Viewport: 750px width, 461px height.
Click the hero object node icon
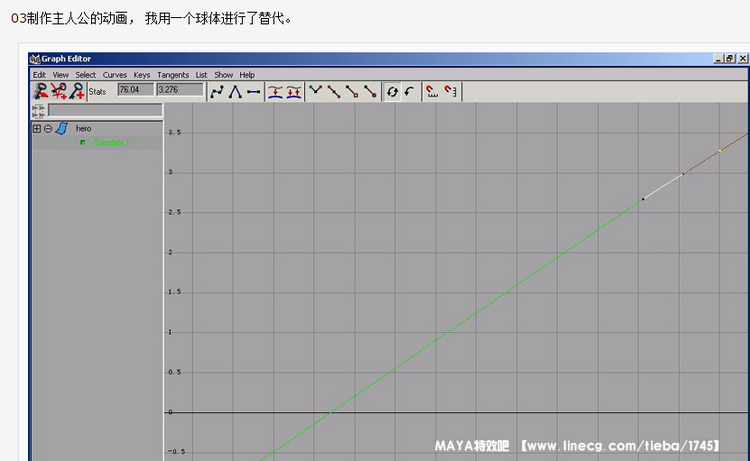(x=62, y=129)
